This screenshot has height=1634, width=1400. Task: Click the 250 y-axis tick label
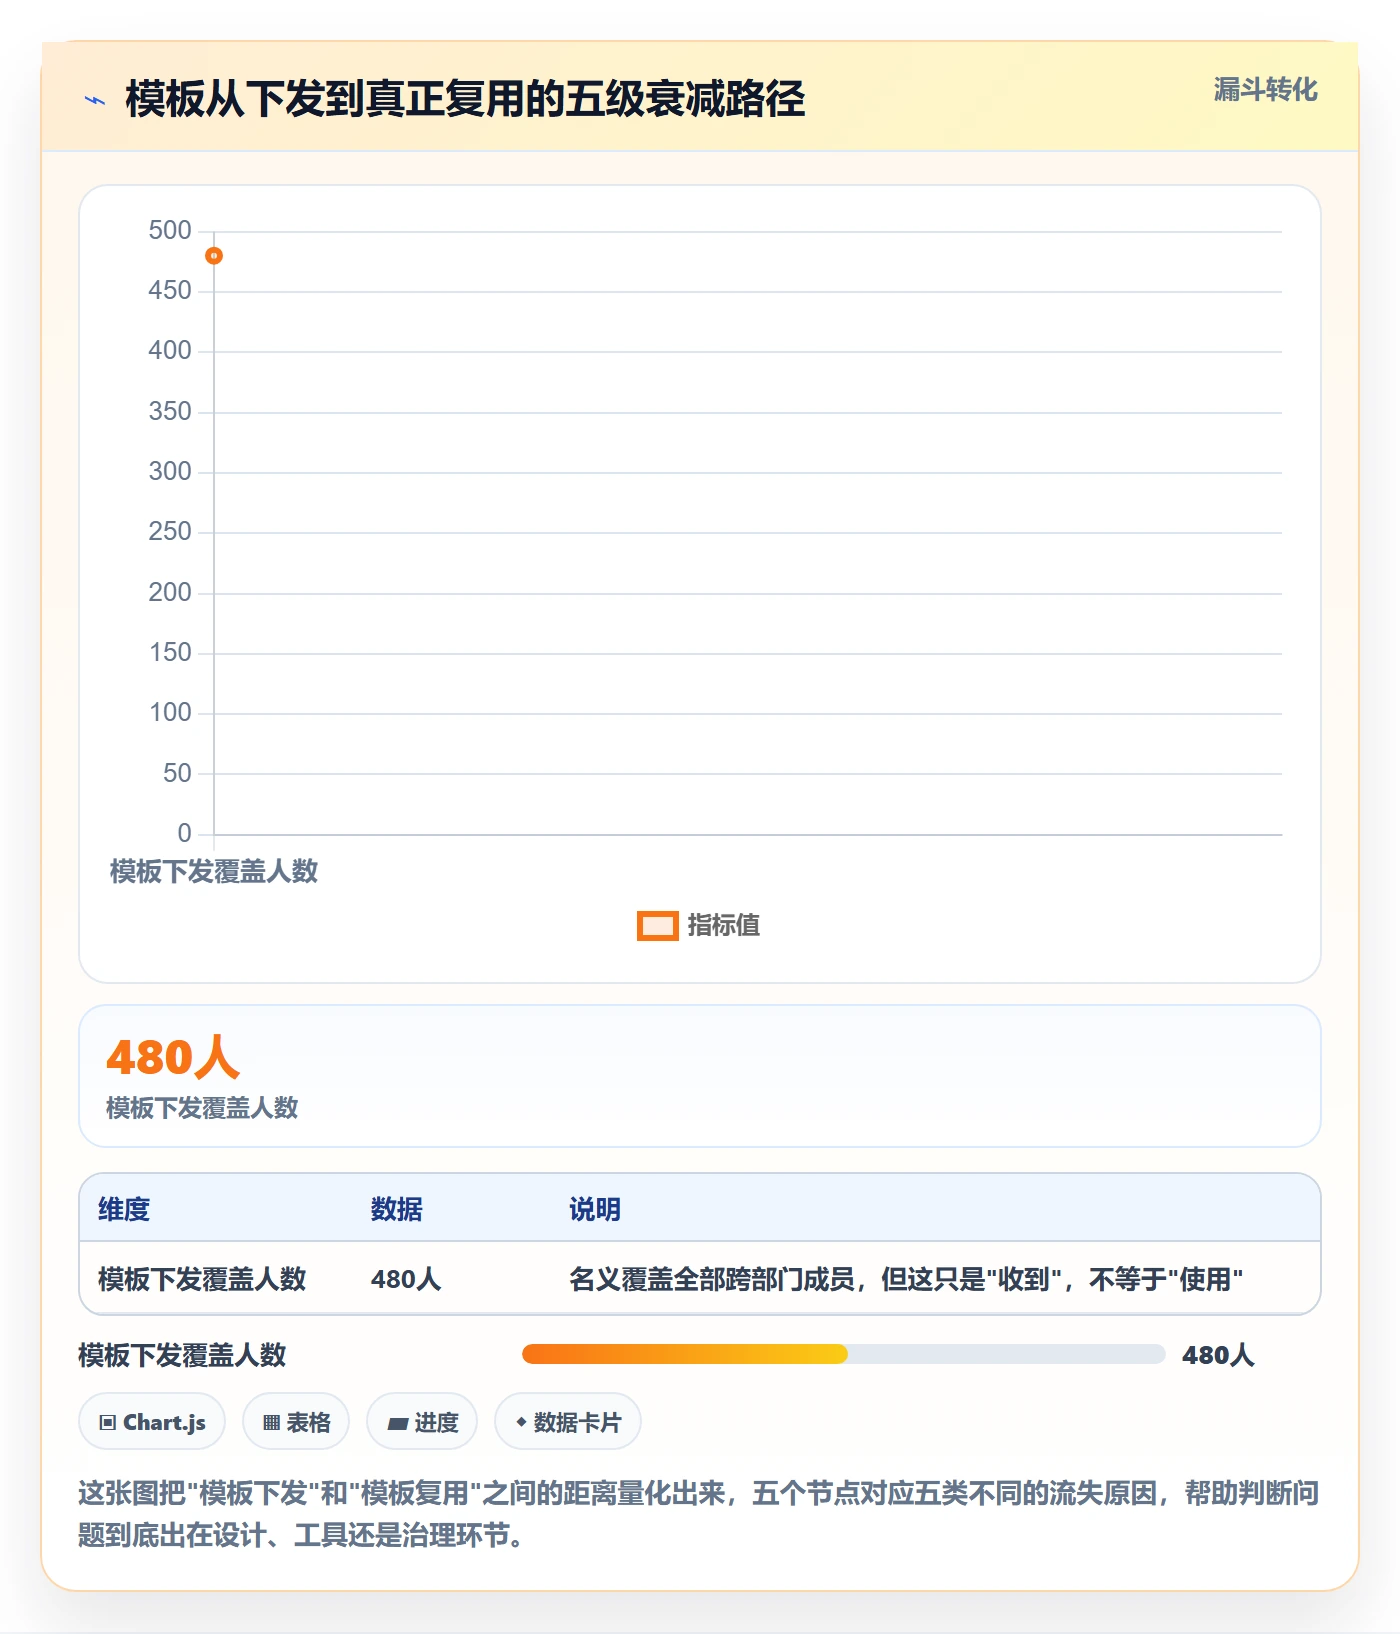pos(170,532)
